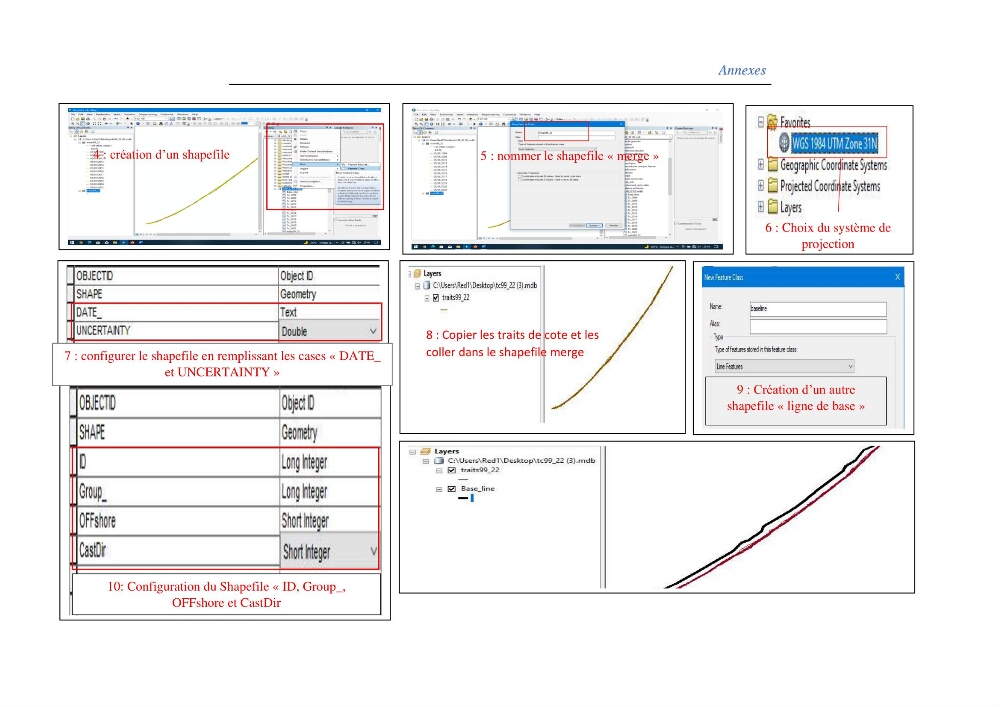
Task: Click the Projected Coordinate Systems folder icon
Action: pos(772,186)
